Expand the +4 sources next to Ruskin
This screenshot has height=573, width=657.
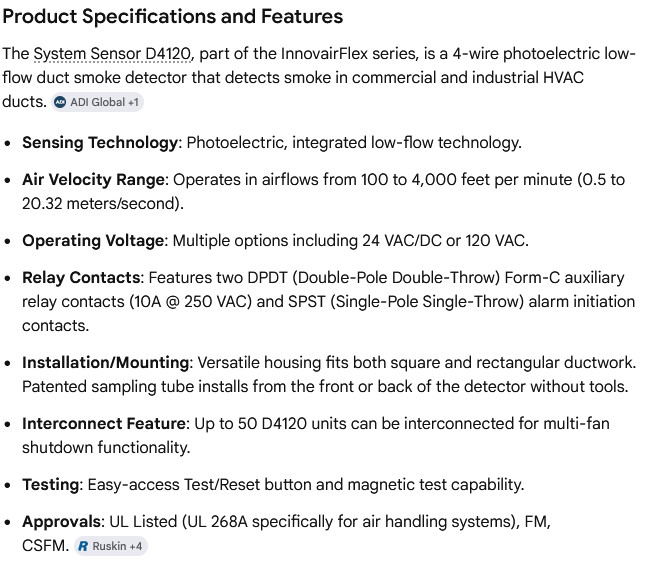136,546
